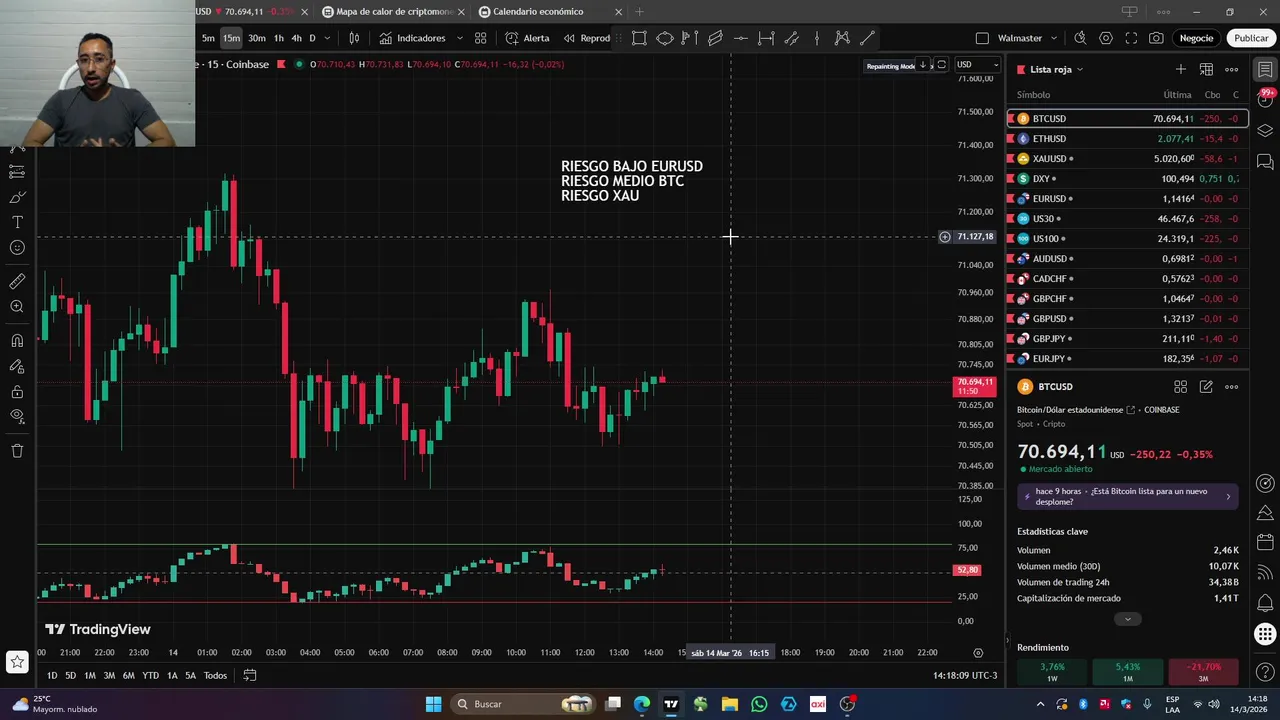Enter fullscreen chart mode
The width and height of the screenshot is (1280, 720).
[x=1131, y=38]
